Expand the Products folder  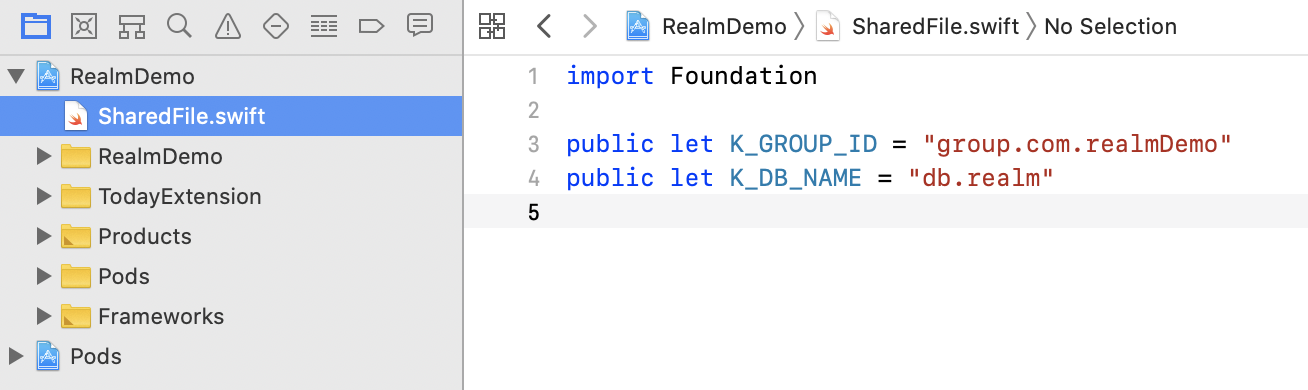[43, 237]
